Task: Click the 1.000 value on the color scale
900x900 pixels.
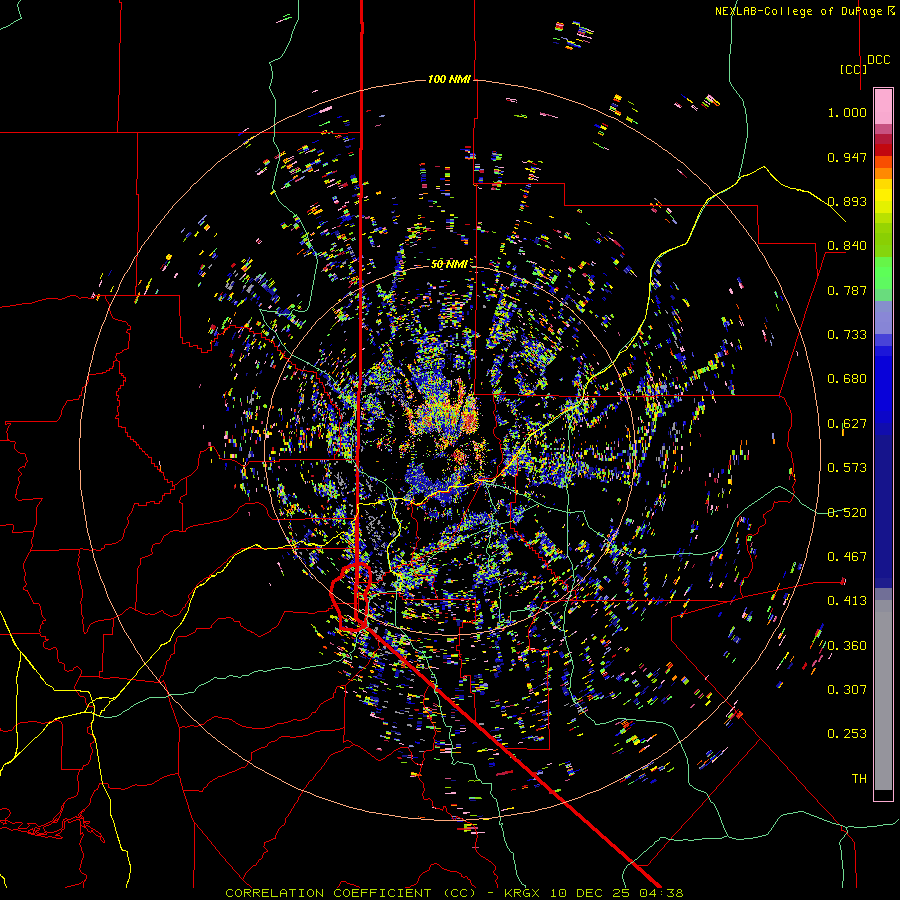Action: point(847,112)
